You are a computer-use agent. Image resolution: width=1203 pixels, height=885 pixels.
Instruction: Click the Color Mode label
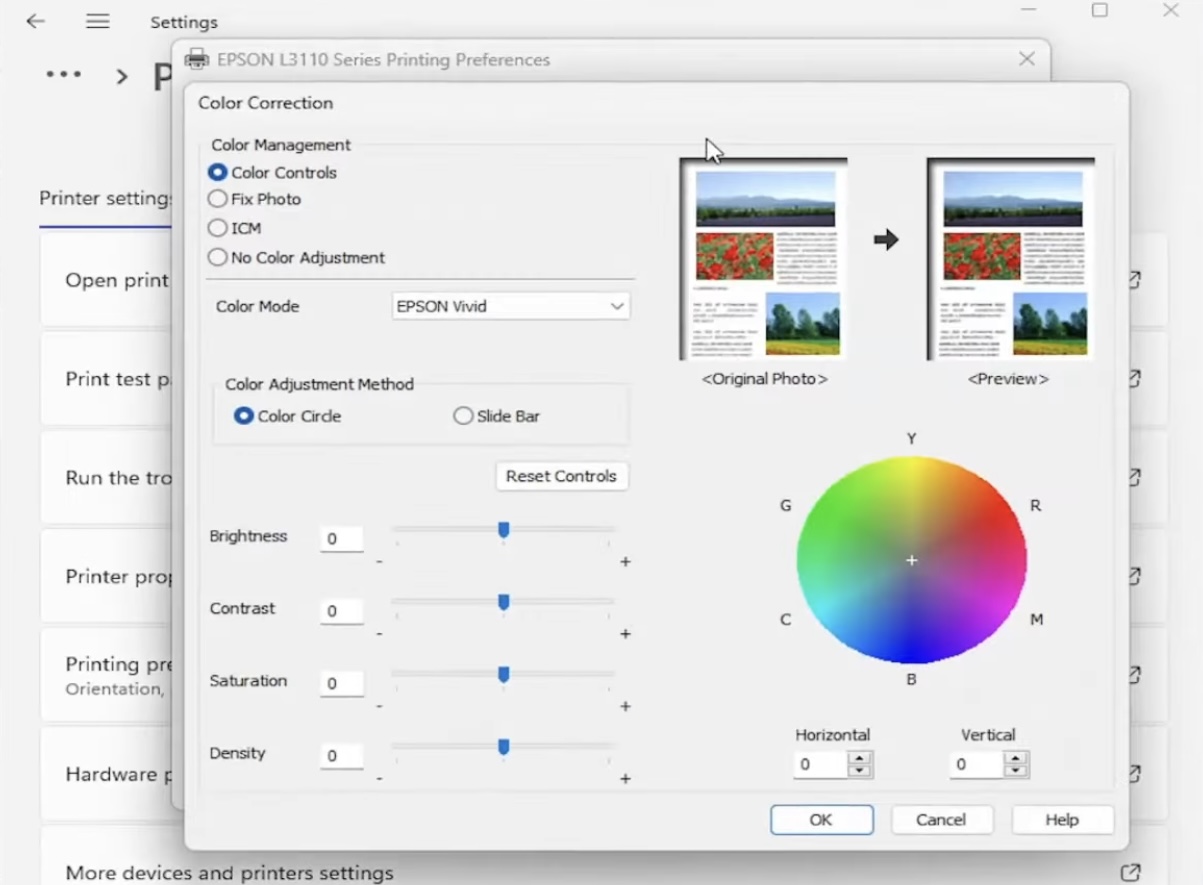point(257,306)
